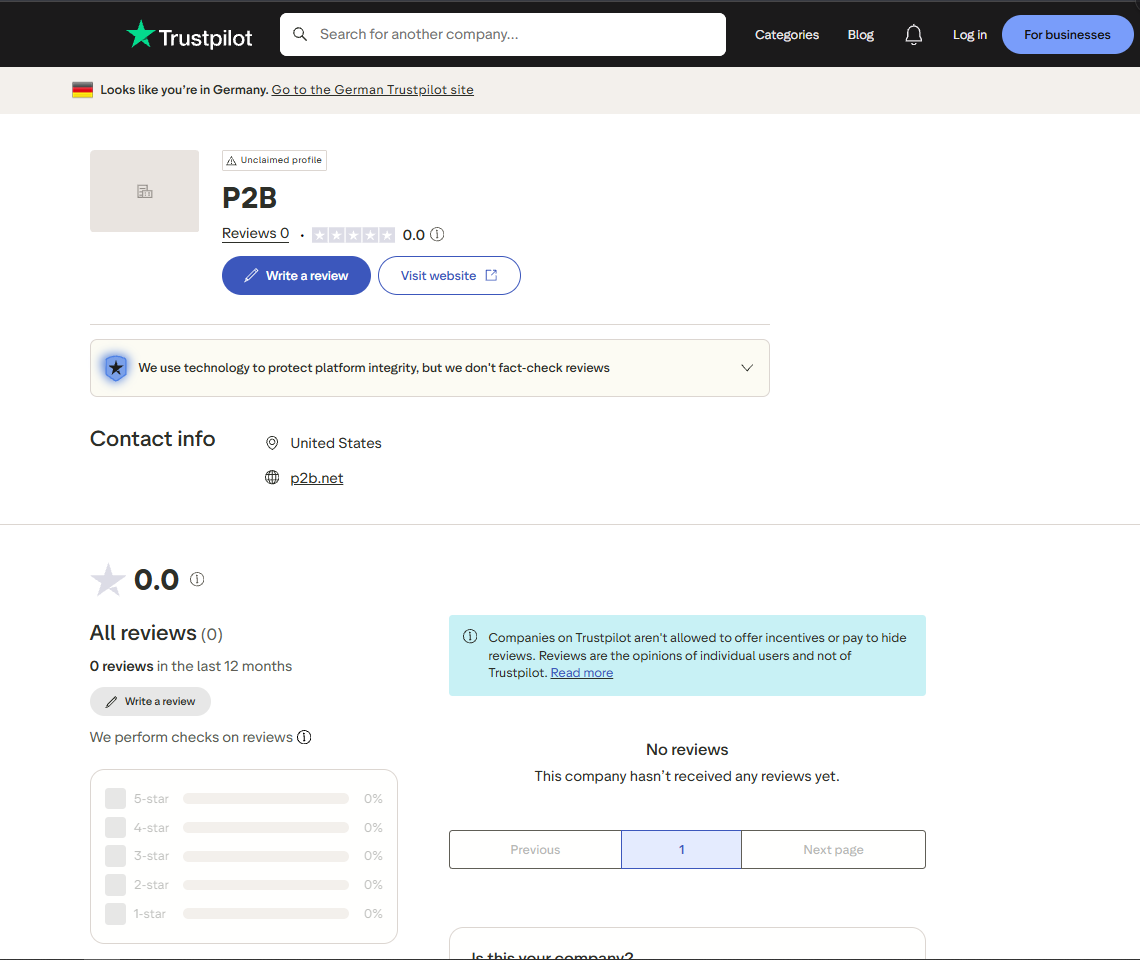Screen dimensions: 1140x960
Task: Click the 'No reviews' heading
Action: coord(687,749)
